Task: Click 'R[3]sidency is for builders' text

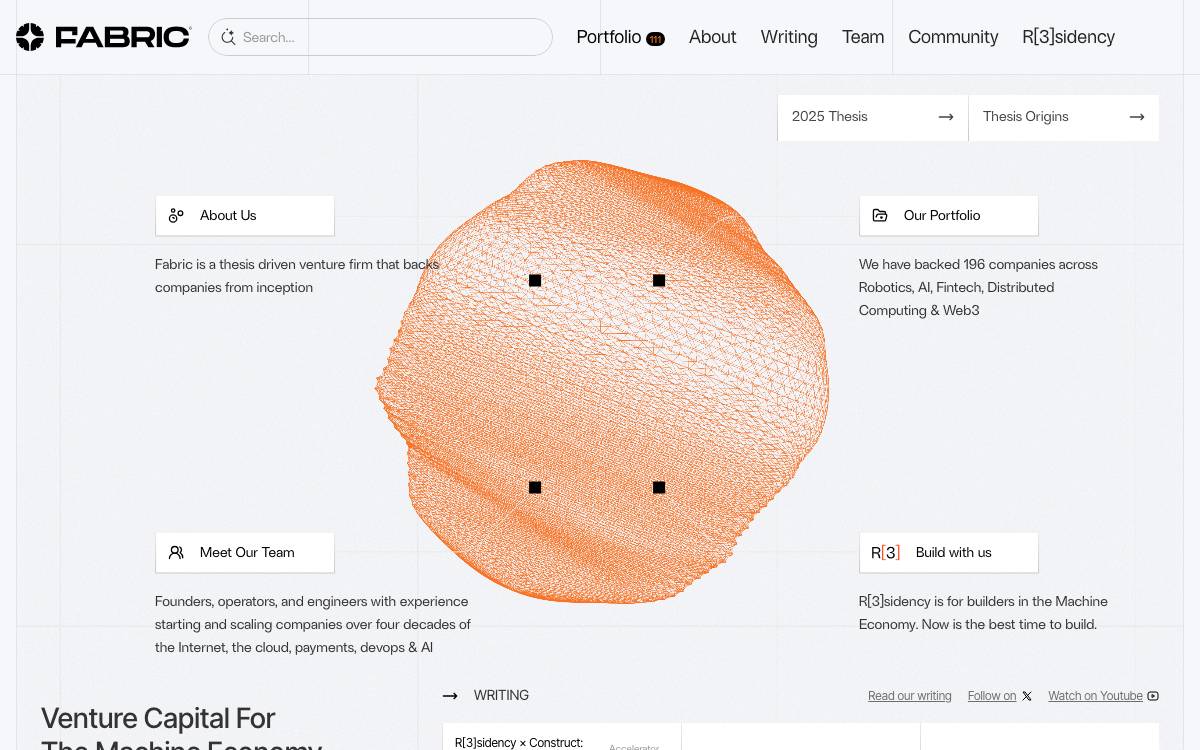Action: click(983, 613)
